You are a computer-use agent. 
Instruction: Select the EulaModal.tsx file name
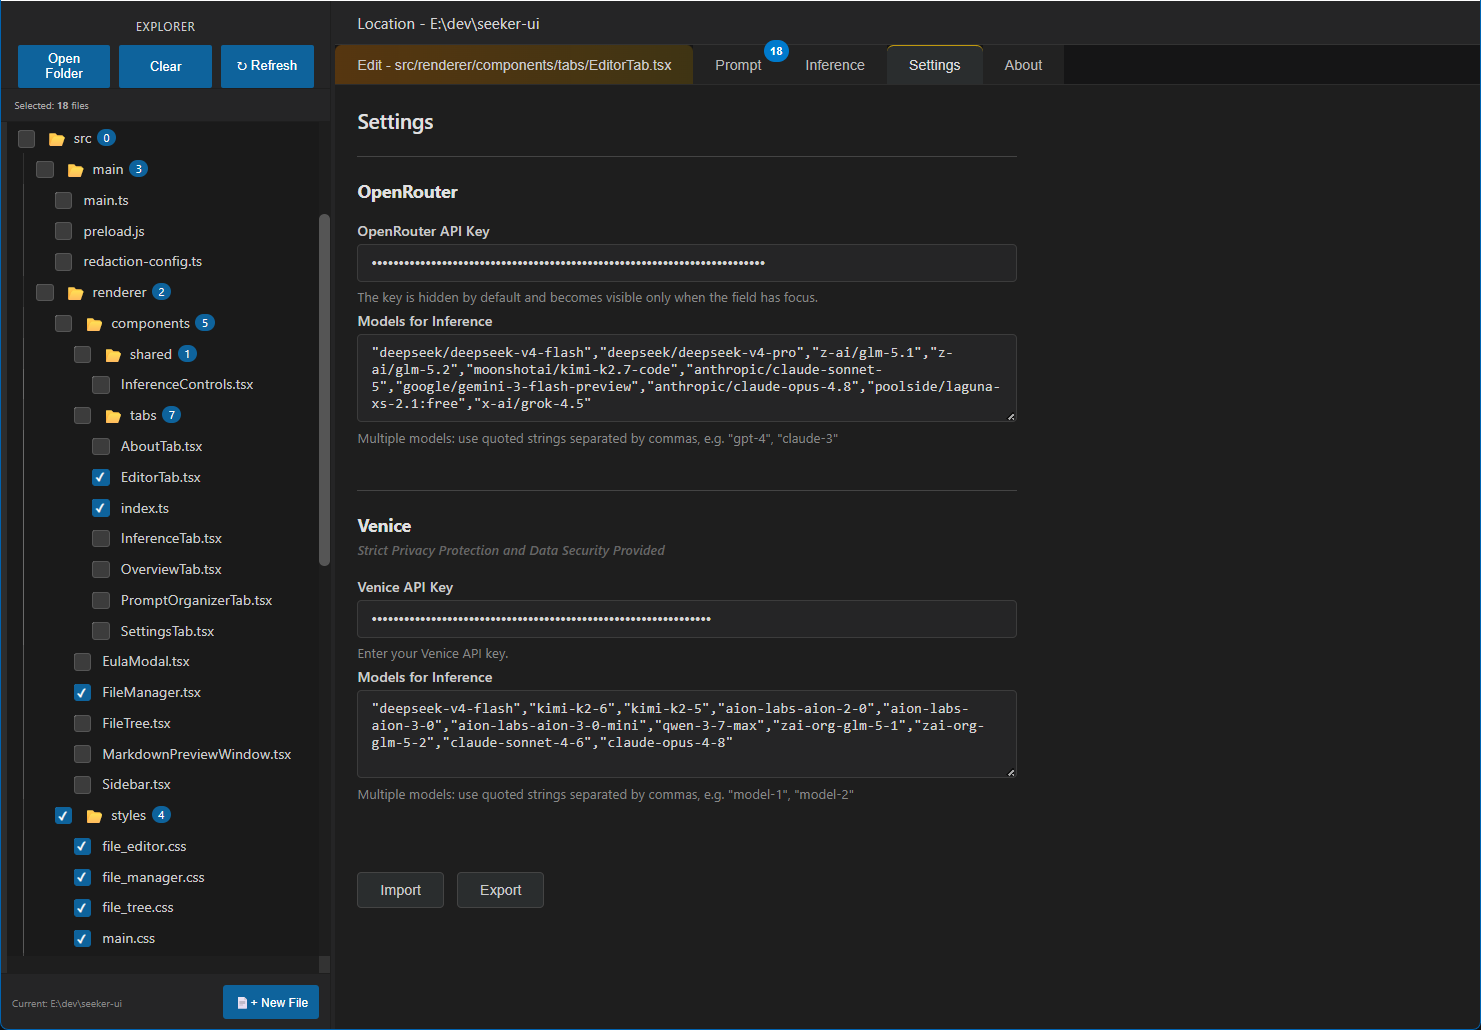[x=146, y=662]
